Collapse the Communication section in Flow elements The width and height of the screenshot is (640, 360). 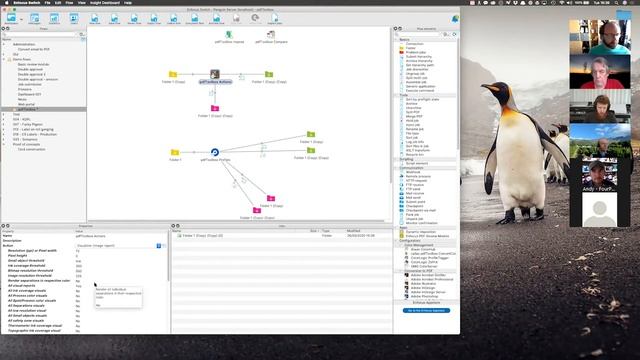(x=396, y=168)
